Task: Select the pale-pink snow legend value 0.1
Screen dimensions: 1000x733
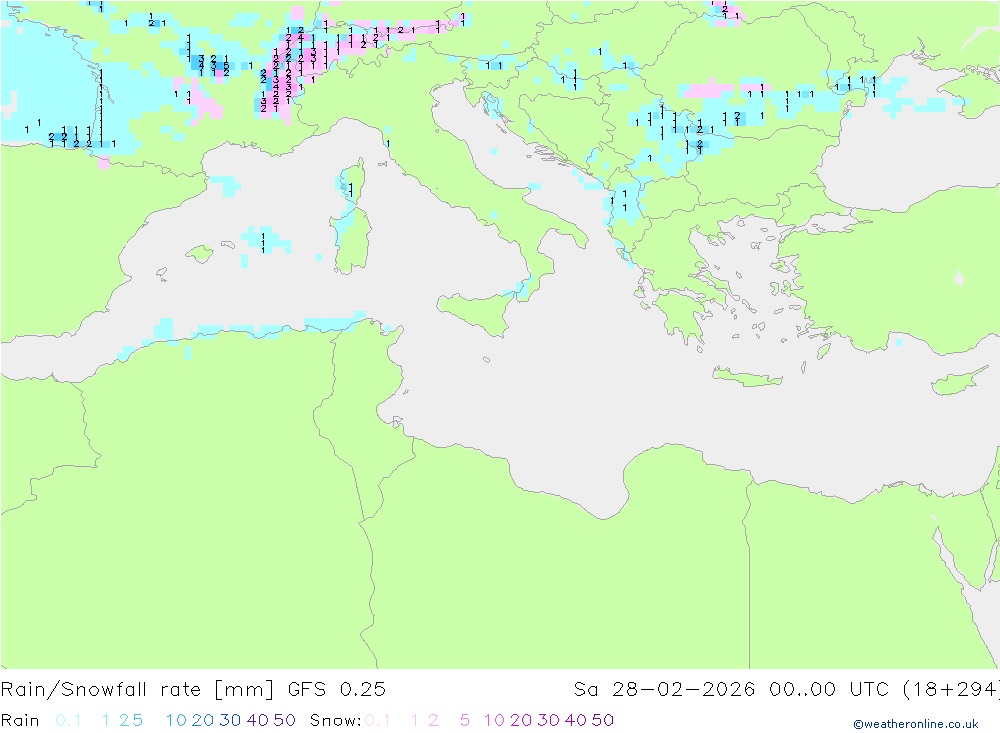Action: pos(378,720)
